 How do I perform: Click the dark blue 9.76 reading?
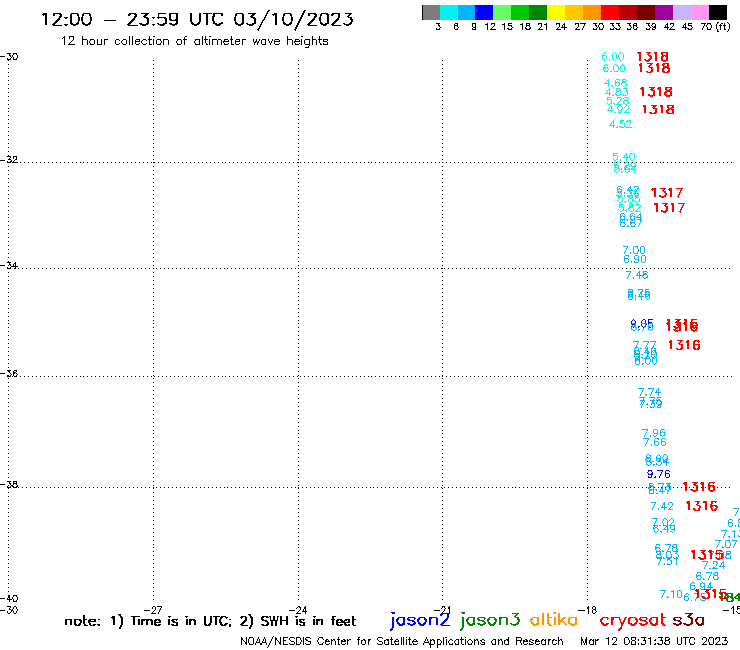pyautogui.click(x=658, y=474)
